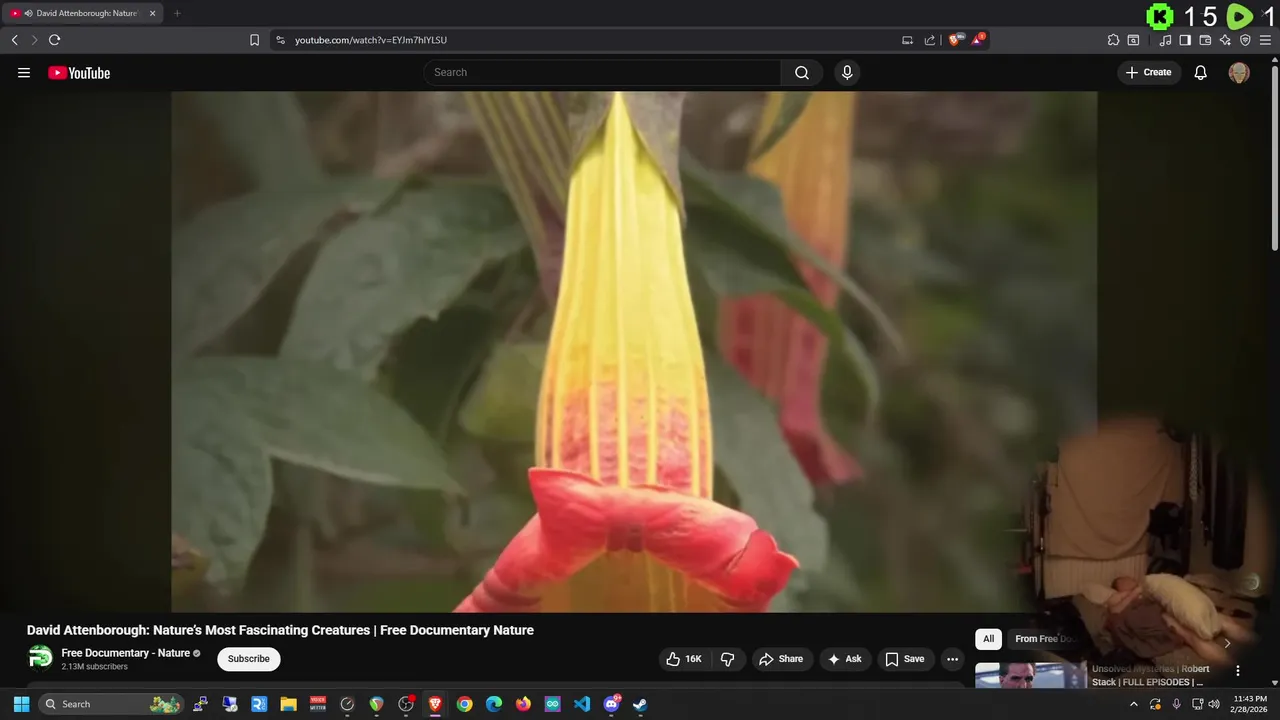Start voice search with the microphone

pos(847,72)
